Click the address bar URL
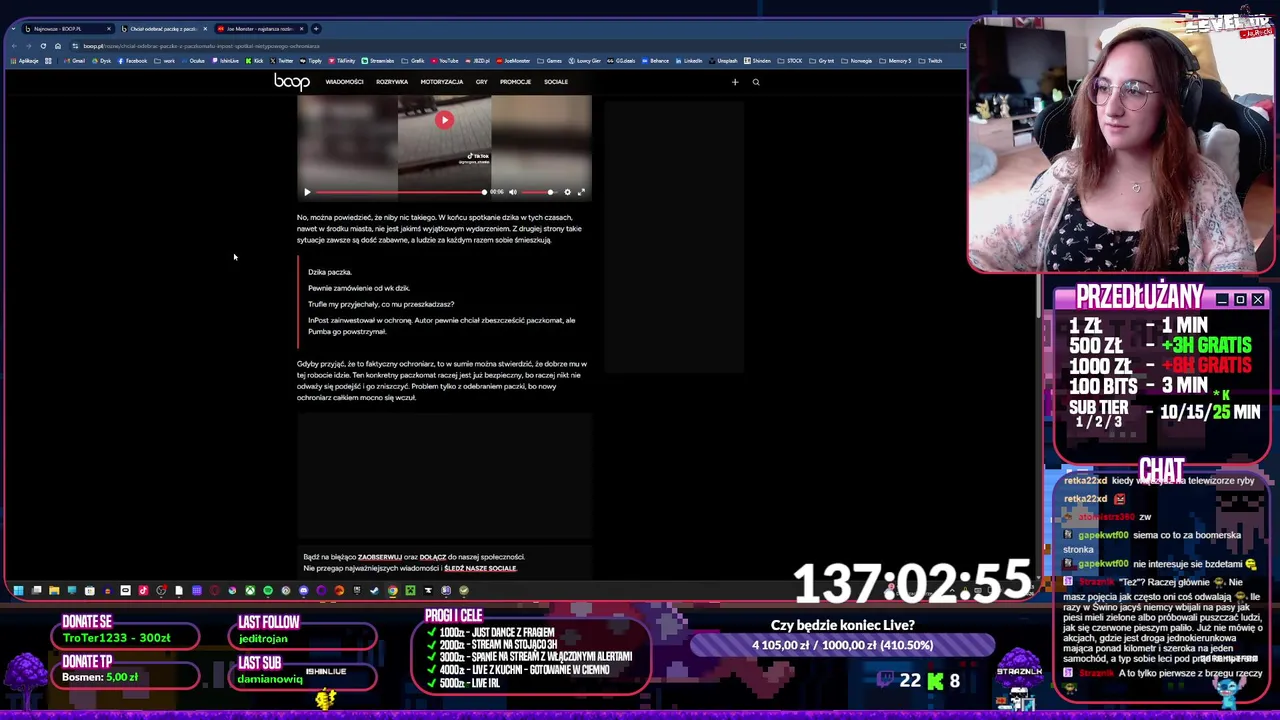Viewport: 1280px width, 720px height. (x=201, y=46)
